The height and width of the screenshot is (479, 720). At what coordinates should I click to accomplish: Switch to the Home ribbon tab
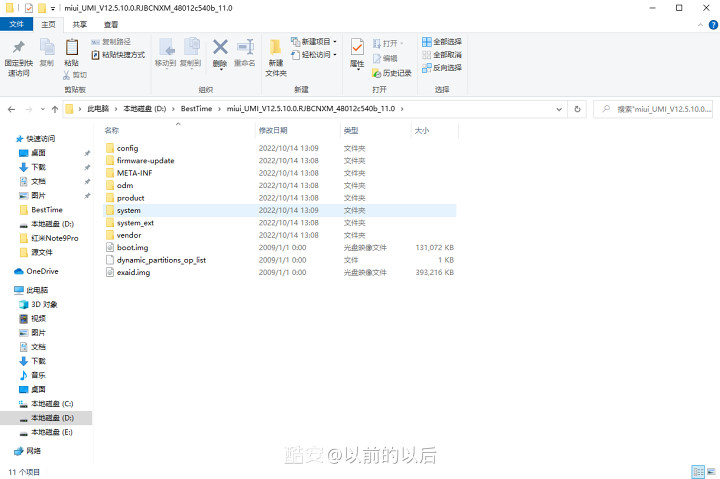[48, 24]
